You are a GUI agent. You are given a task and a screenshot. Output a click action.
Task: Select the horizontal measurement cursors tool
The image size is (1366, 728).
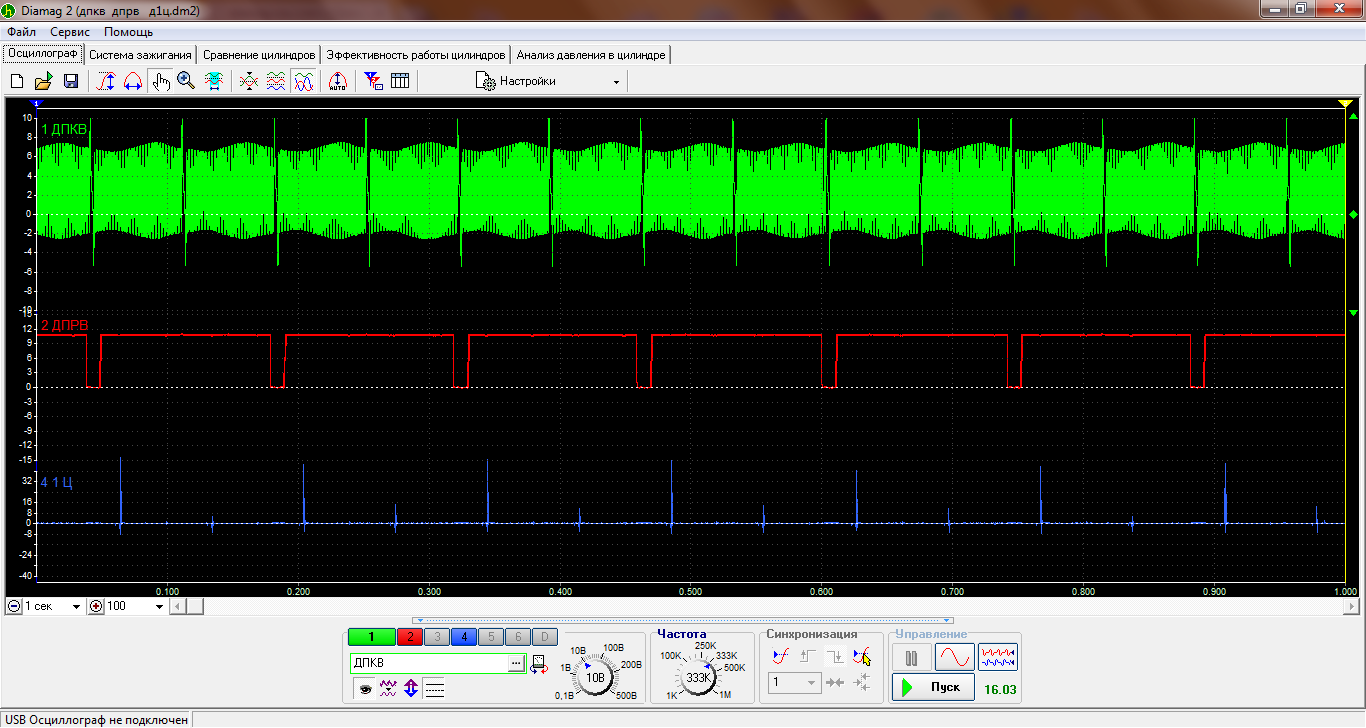[132, 81]
